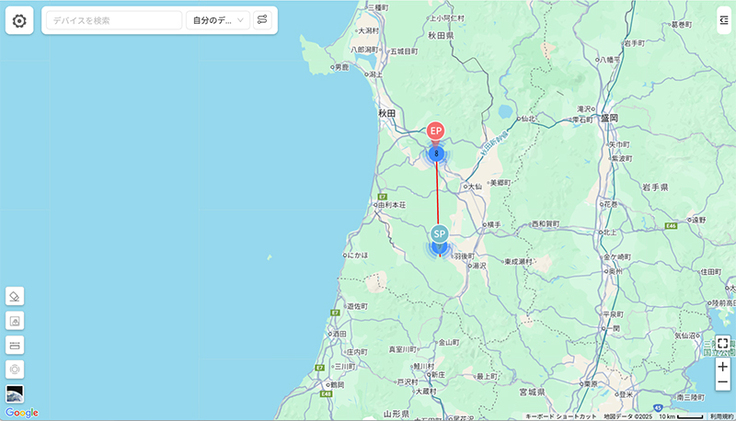
Task: Toggle the 10 km map scale
Action: [681, 417]
